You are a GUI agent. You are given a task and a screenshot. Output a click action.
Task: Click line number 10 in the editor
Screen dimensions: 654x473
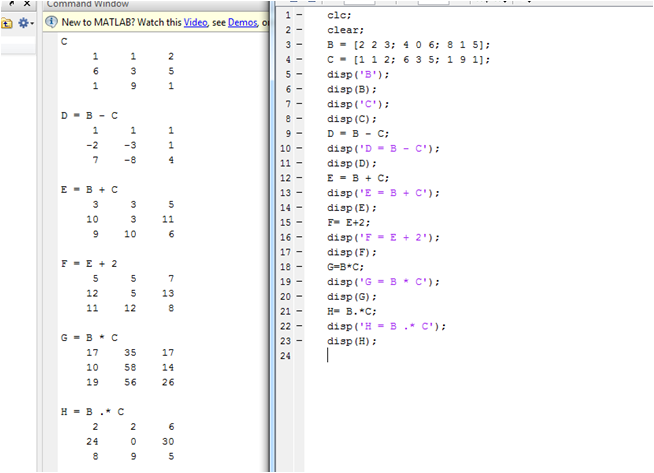[285, 148]
